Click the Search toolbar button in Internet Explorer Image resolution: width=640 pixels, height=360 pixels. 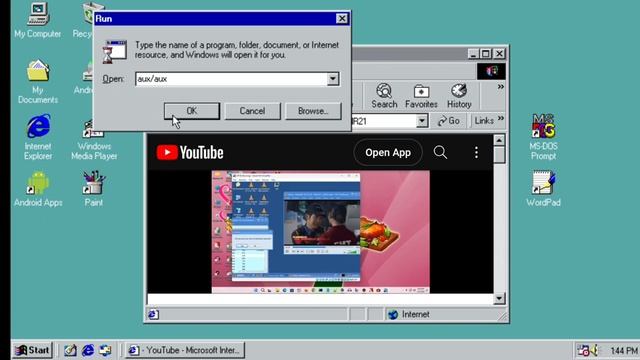pyautogui.click(x=384, y=96)
